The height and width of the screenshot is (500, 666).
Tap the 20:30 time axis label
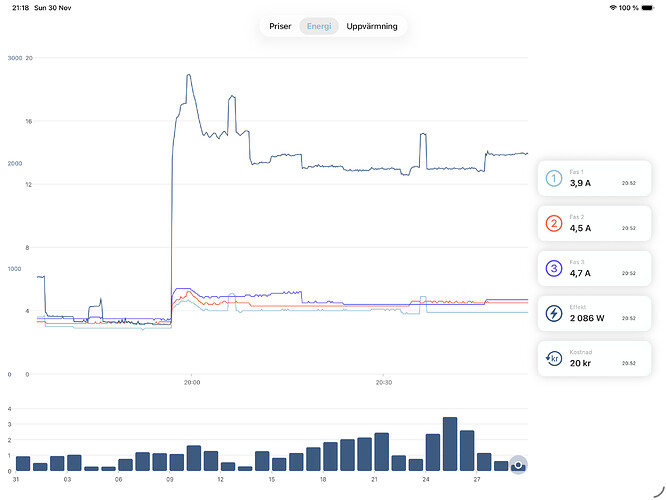[x=383, y=382]
